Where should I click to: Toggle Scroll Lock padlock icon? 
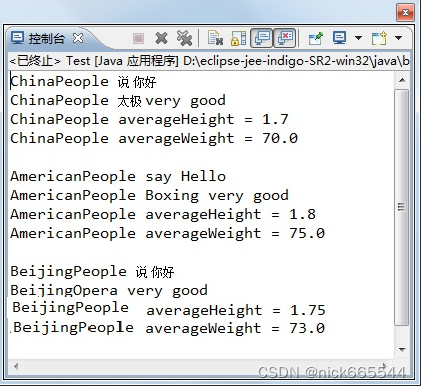click(238, 38)
